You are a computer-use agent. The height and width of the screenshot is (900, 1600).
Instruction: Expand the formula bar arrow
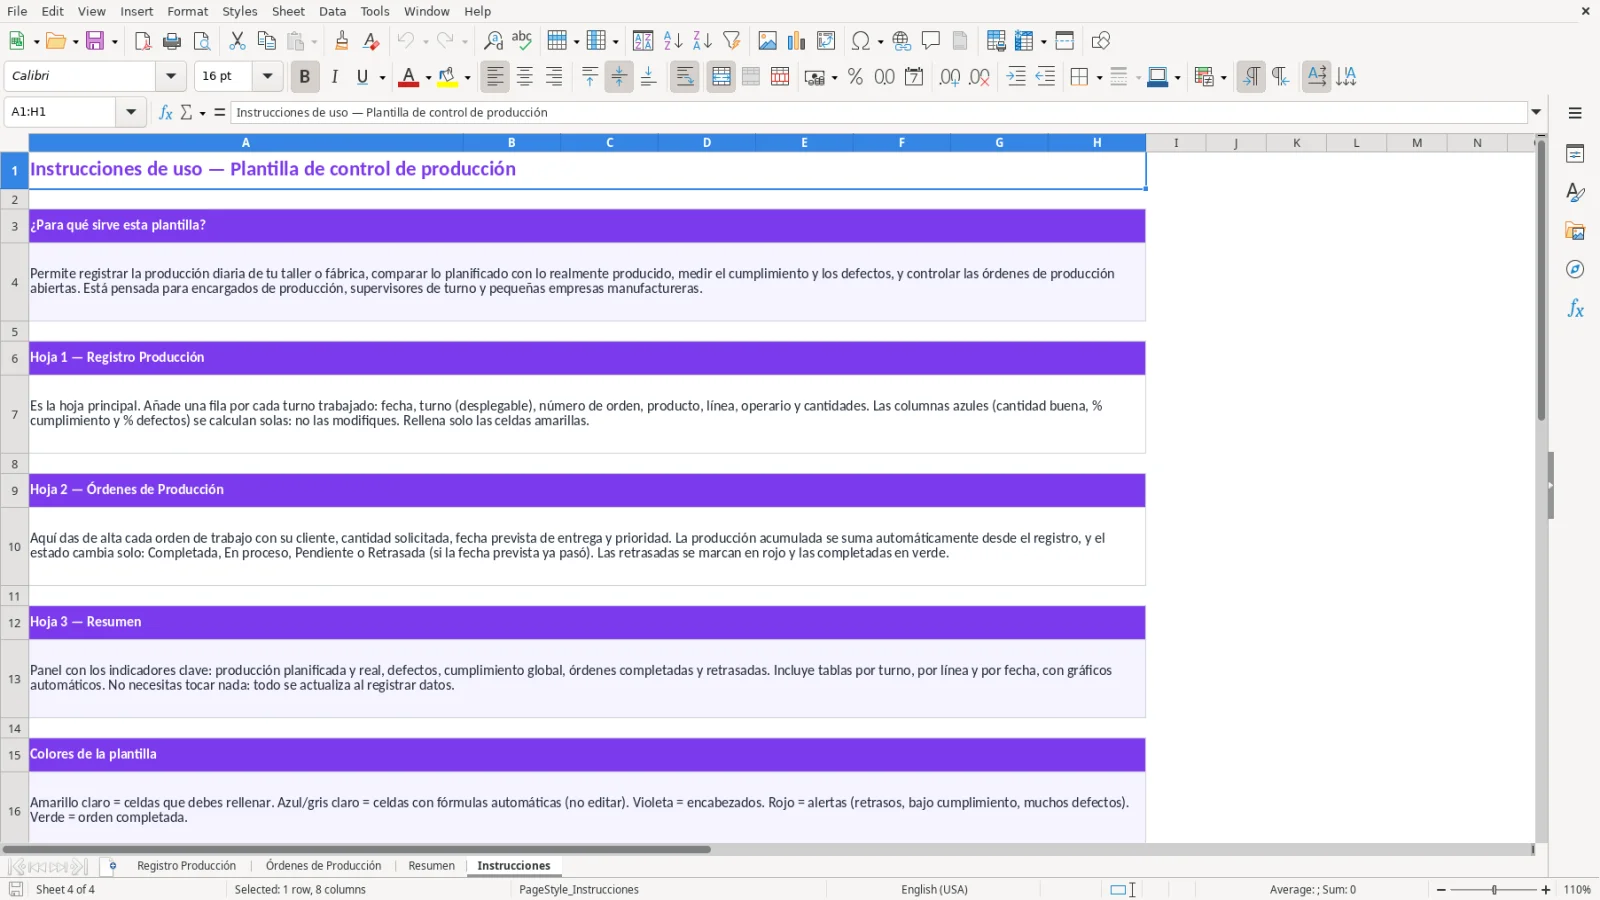point(1536,112)
